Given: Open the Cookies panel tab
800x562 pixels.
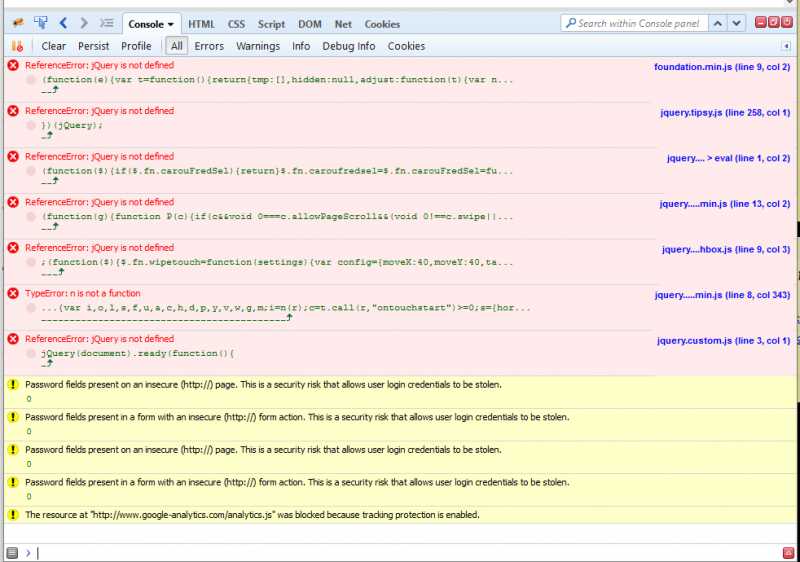Looking at the screenshot, I should tap(382, 24).
